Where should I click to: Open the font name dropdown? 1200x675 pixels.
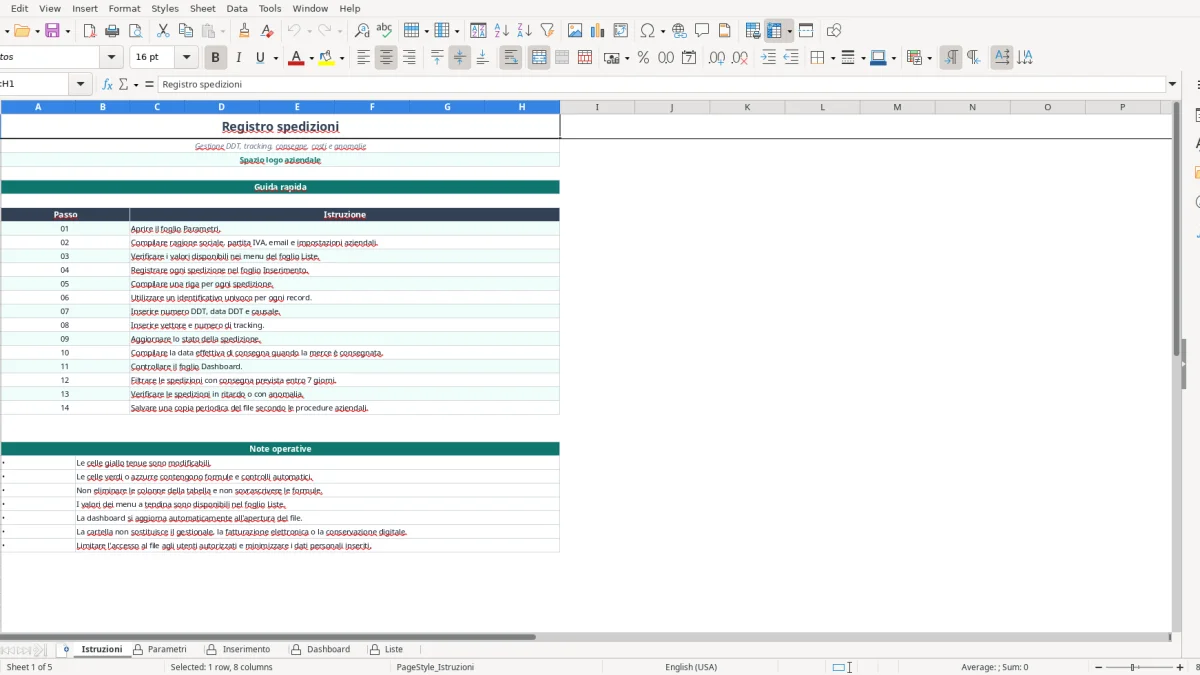click(x=112, y=58)
